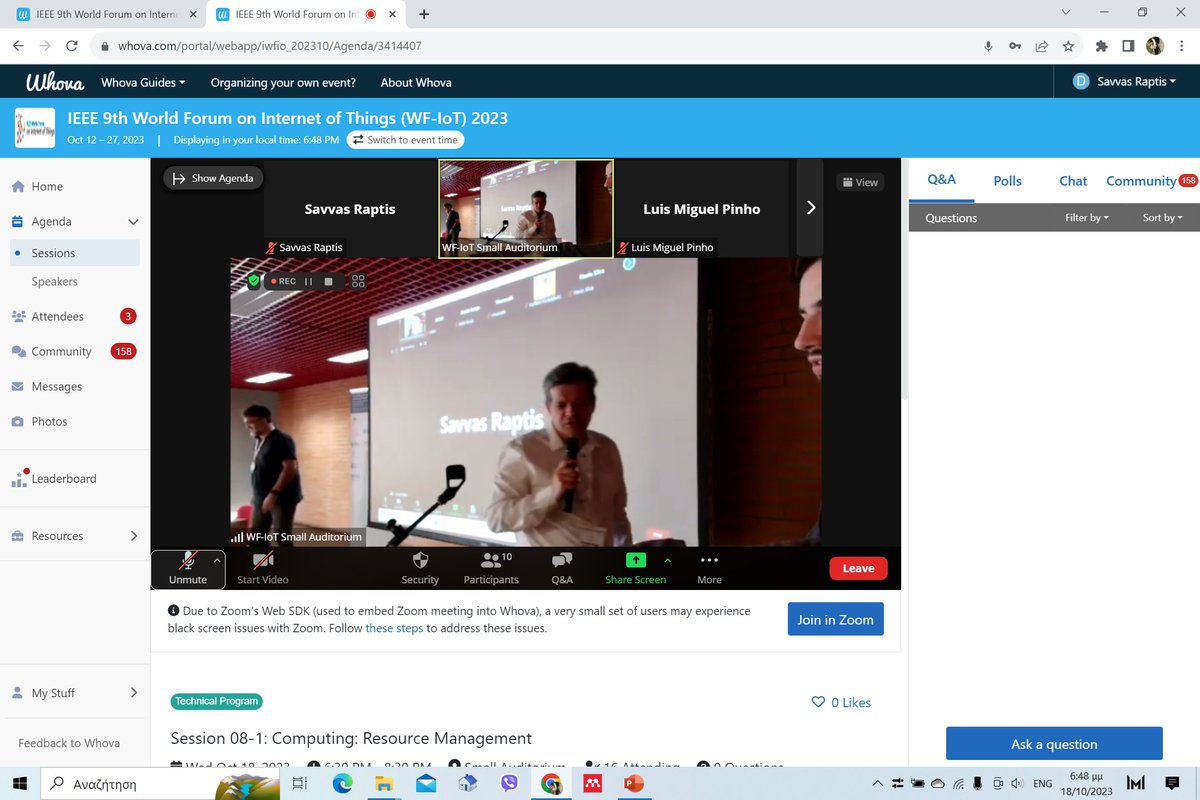Image resolution: width=1200 pixels, height=800 pixels.
Task: Bookmark this page with star icon
Action: coord(1068,46)
